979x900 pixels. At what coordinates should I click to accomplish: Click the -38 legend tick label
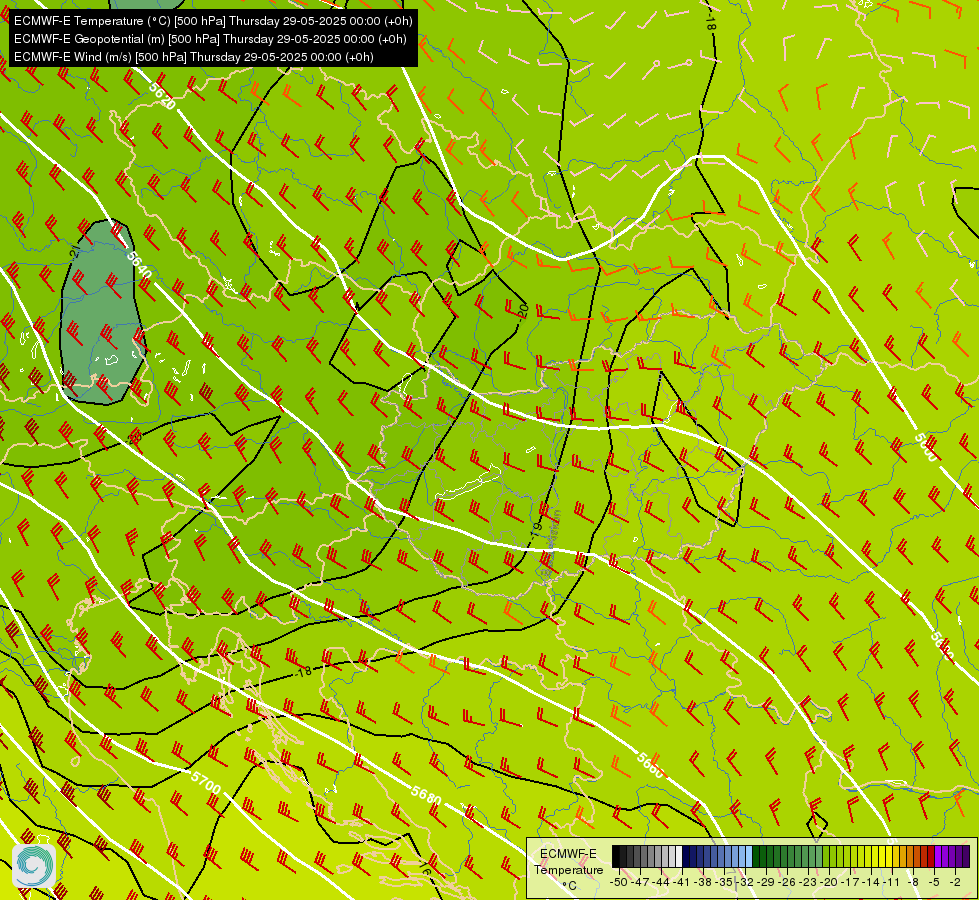click(702, 882)
